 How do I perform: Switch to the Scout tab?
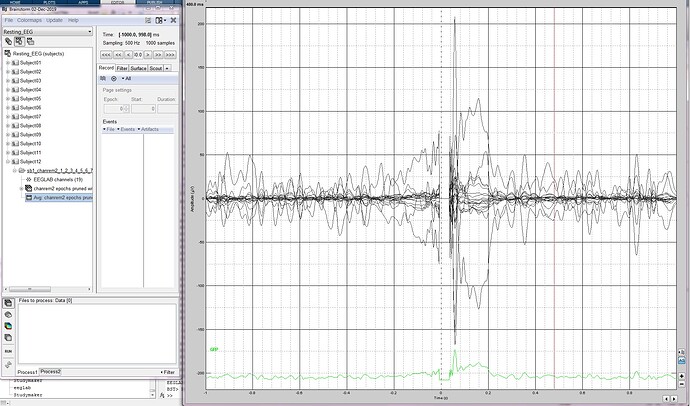point(156,68)
